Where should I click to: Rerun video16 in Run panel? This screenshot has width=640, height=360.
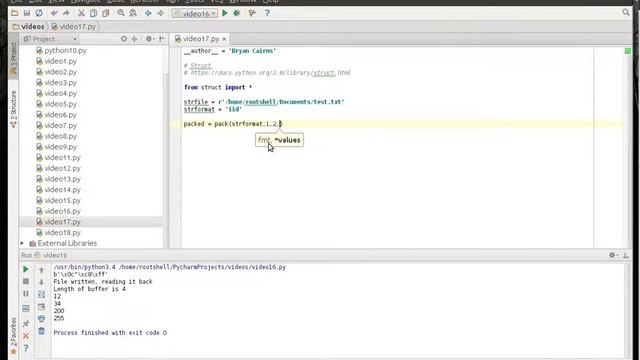(26, 269)
